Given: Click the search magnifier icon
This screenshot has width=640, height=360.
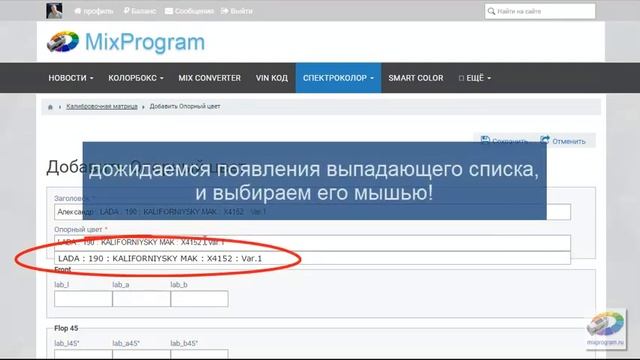Looking at the screenshot, I should tap(491, 11).
